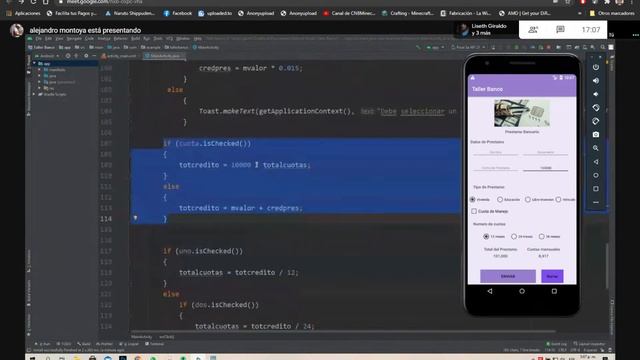Open Facebook bookmark in bookmarks bar
This screenshot has width=640, height=360.
point(178,13)
